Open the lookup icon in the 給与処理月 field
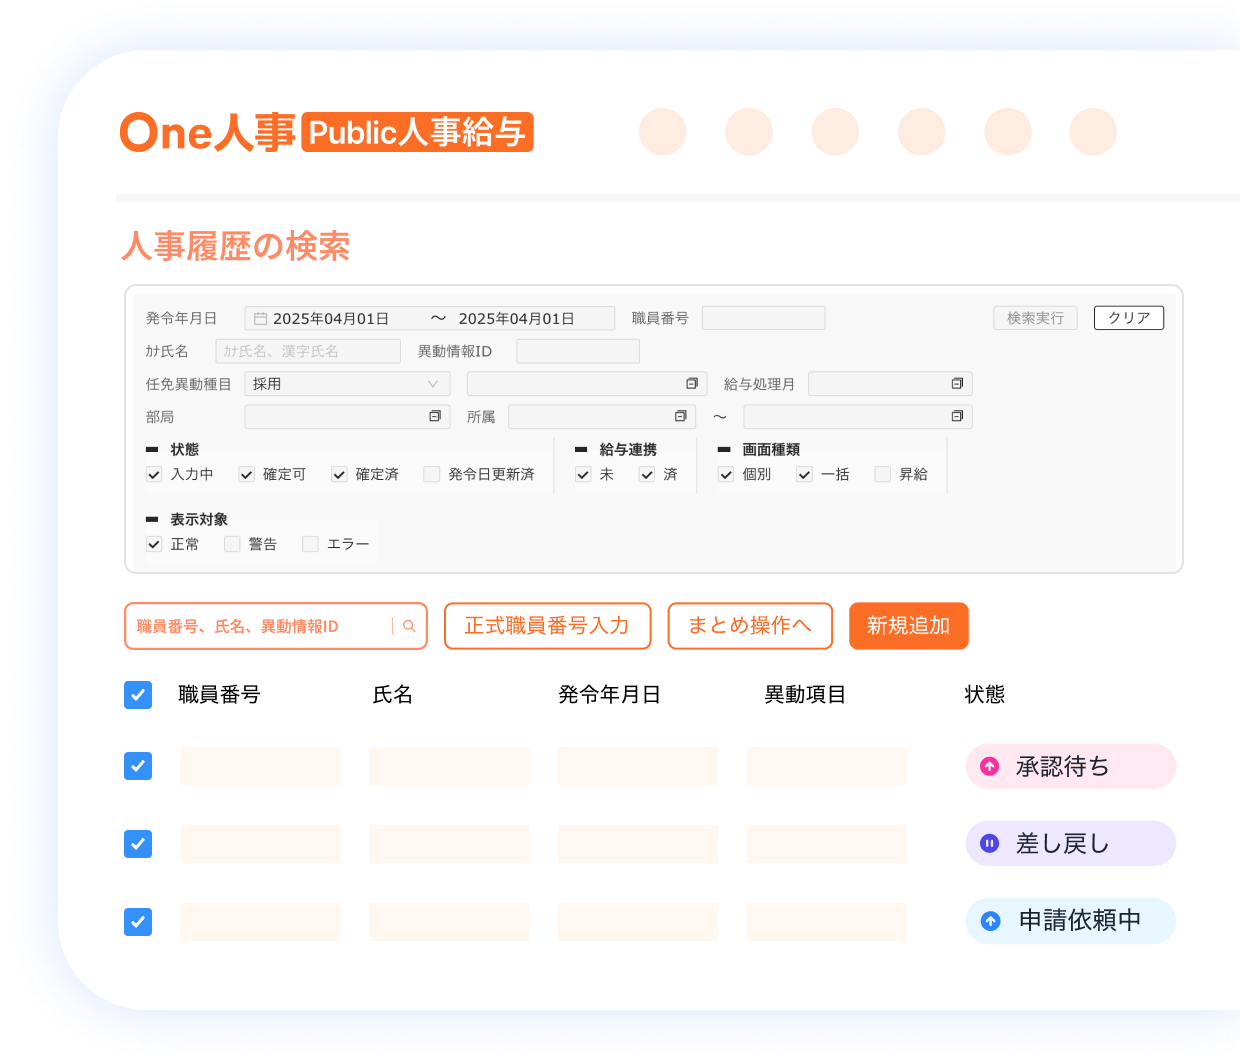This screenshot has width=1240, height=1056. pyautogui.click(x=957, y=384)
